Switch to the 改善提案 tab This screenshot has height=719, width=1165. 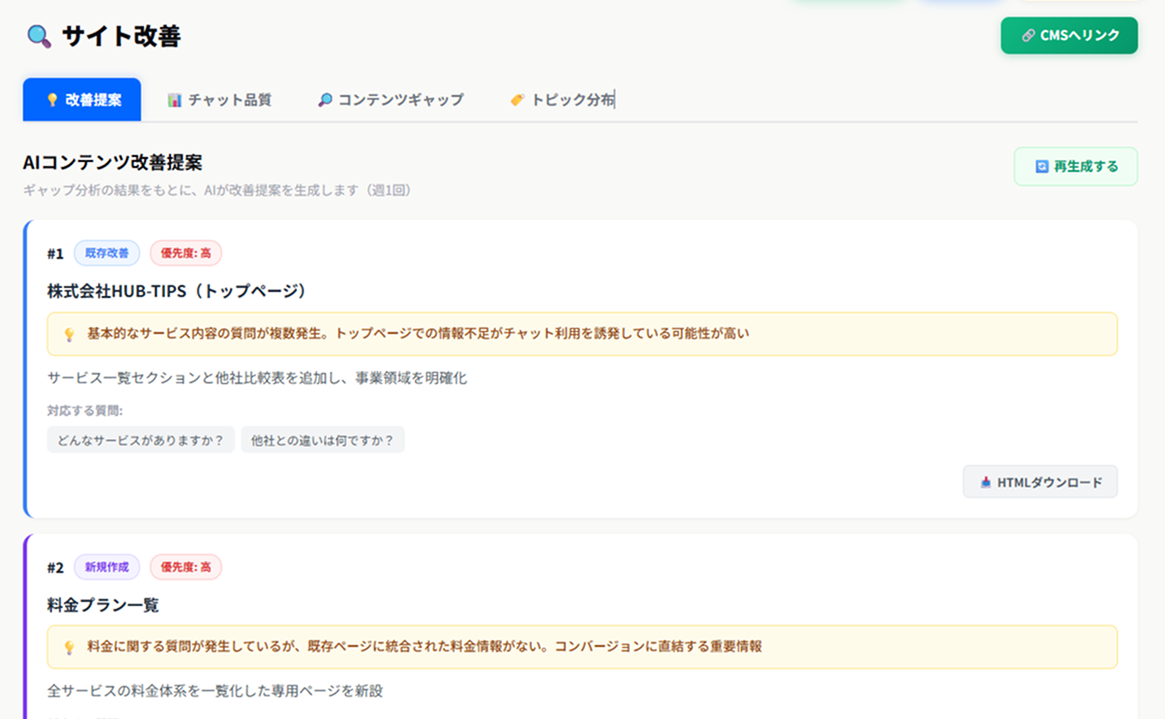82,100
